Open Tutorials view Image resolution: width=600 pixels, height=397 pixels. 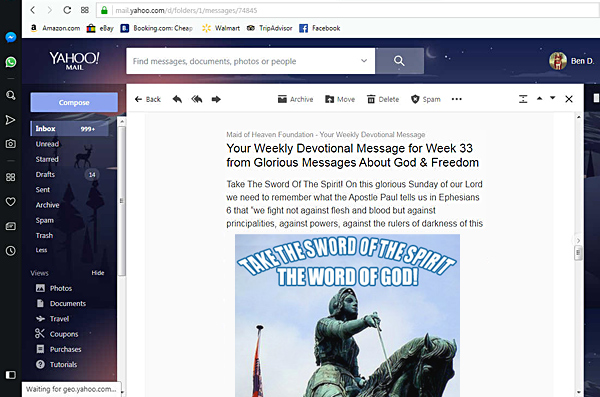pos(56,364)
